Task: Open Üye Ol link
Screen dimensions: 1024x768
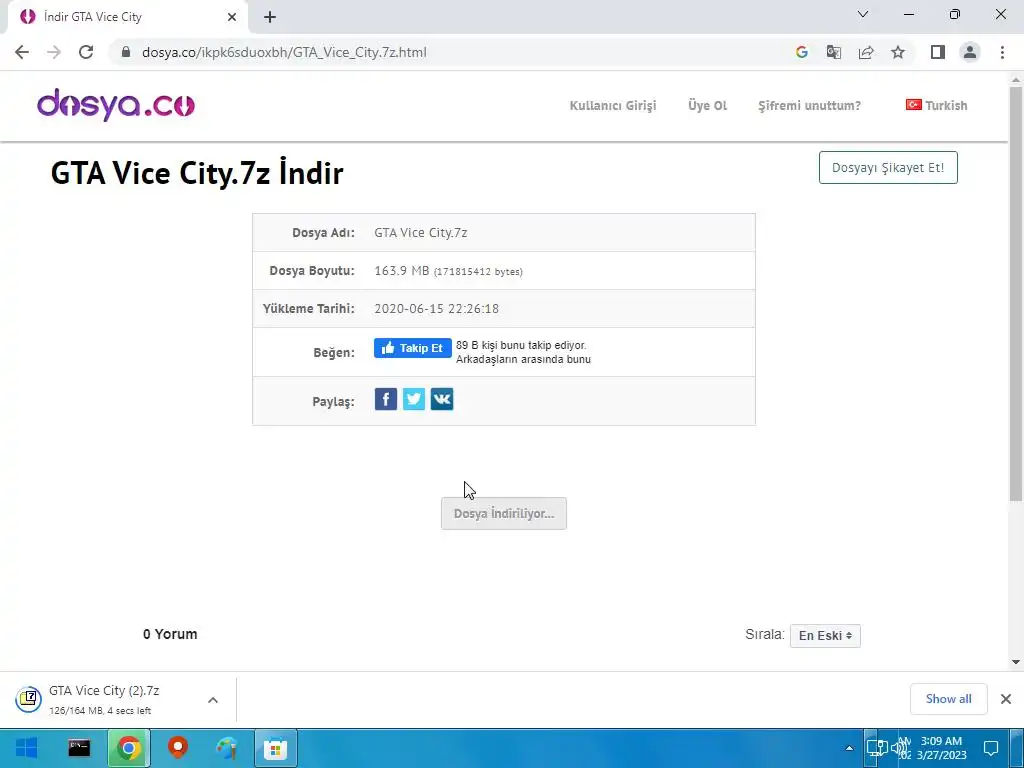Action: 707,106
